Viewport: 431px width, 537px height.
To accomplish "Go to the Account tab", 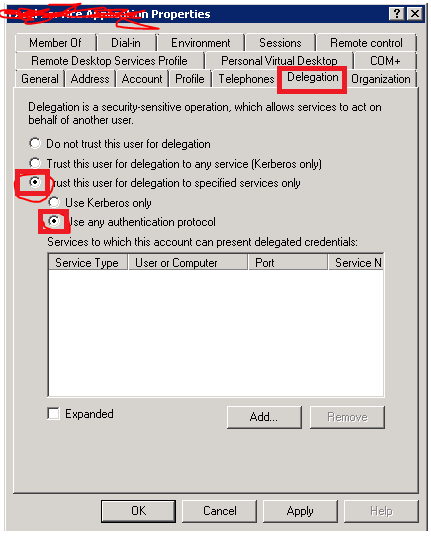I will pos(142,79).
